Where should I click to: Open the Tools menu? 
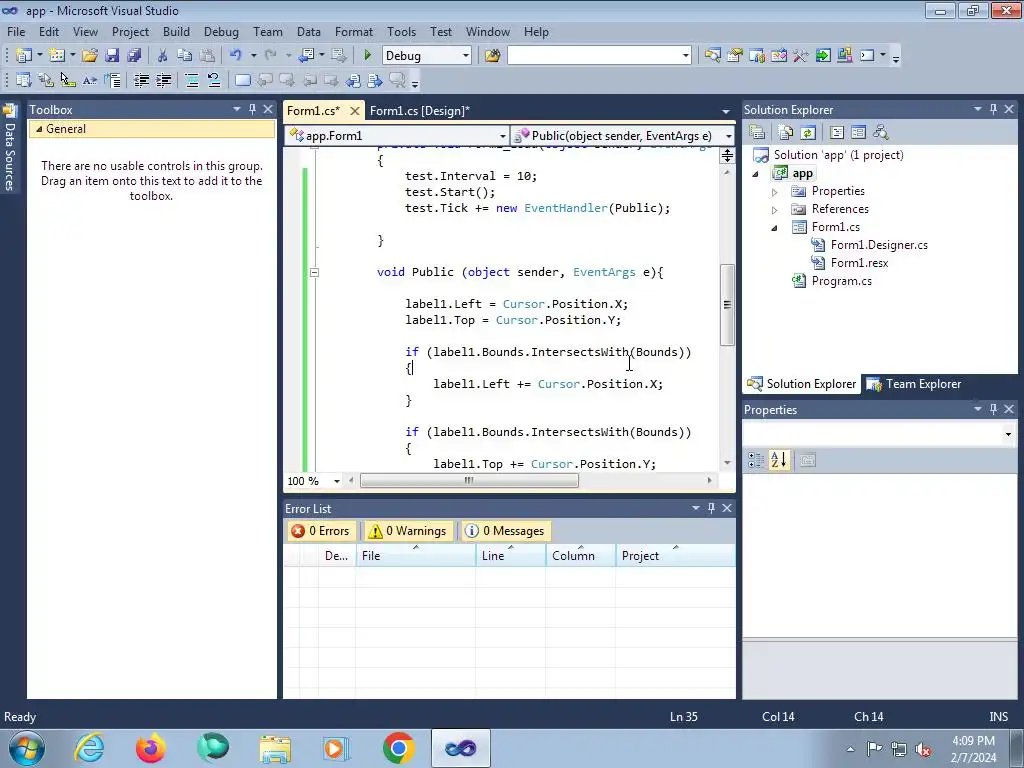pos(401,31)
